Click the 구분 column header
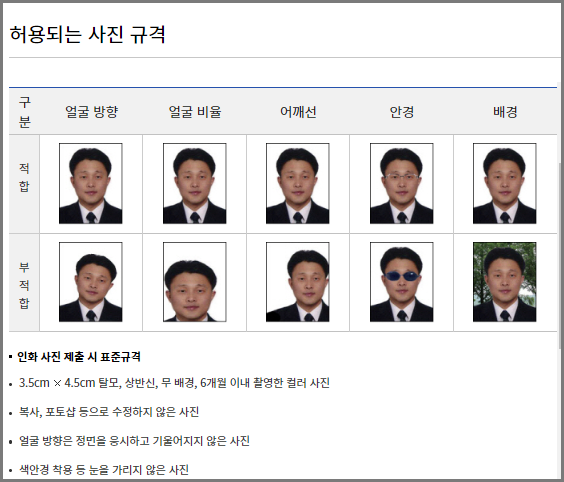The height and width of the screenshot is (482, 564). (24, 112)
